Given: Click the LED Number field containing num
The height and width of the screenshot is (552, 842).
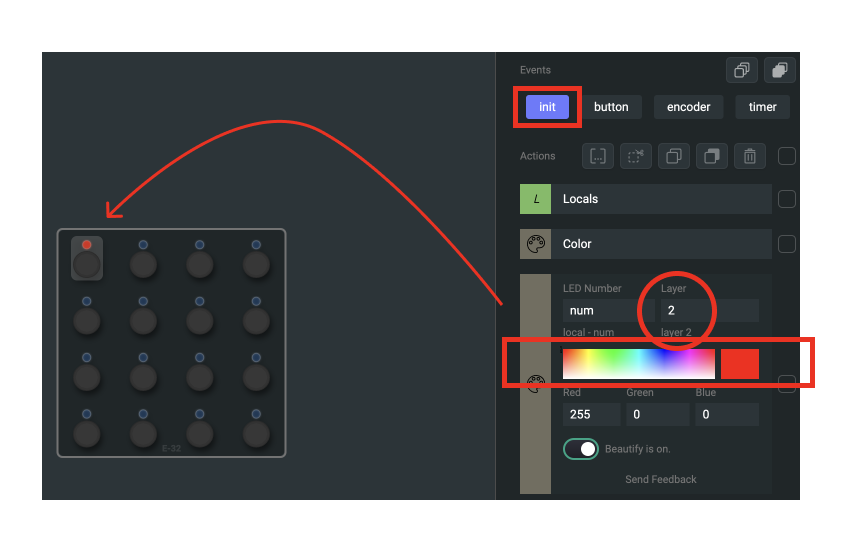Looking at the screenshot, I should pos(608,310).
